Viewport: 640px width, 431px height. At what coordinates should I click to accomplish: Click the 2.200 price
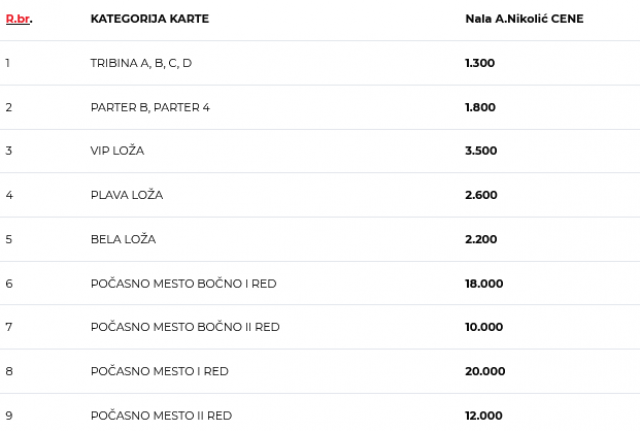point(481,239)
